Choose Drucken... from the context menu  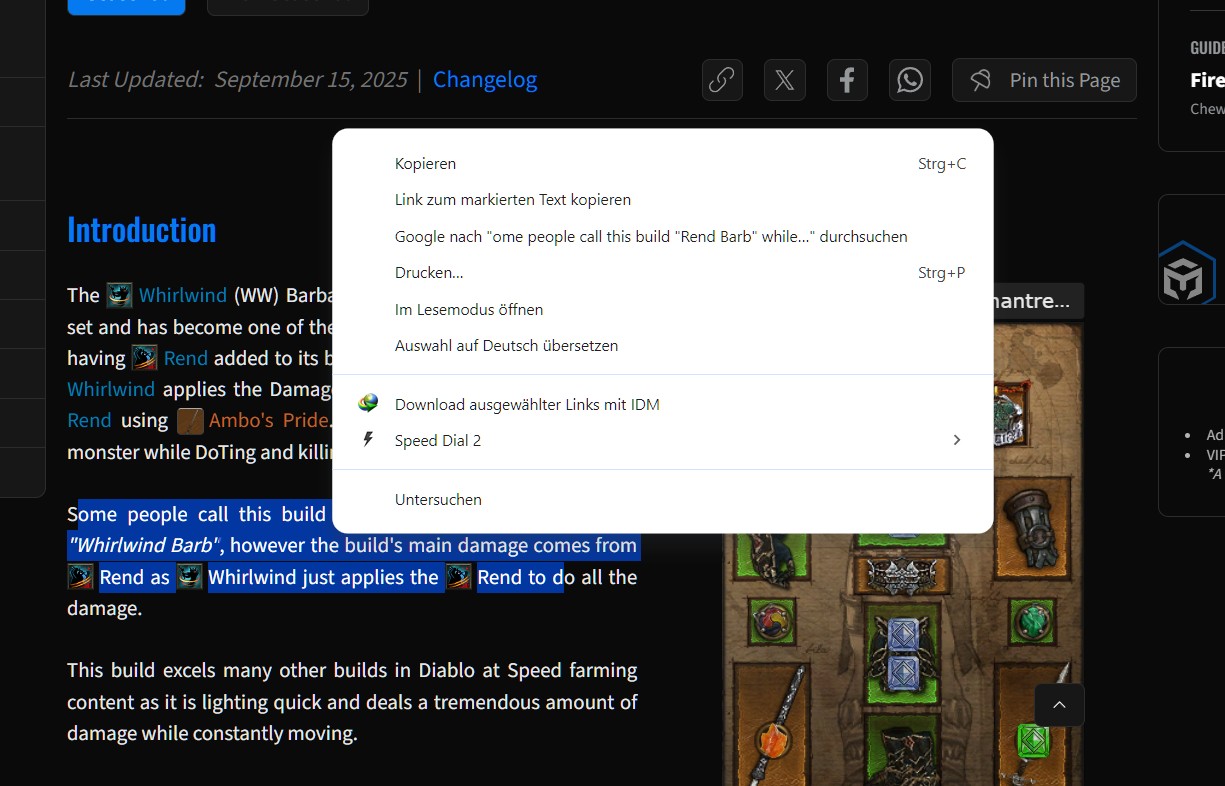[662, 272]
